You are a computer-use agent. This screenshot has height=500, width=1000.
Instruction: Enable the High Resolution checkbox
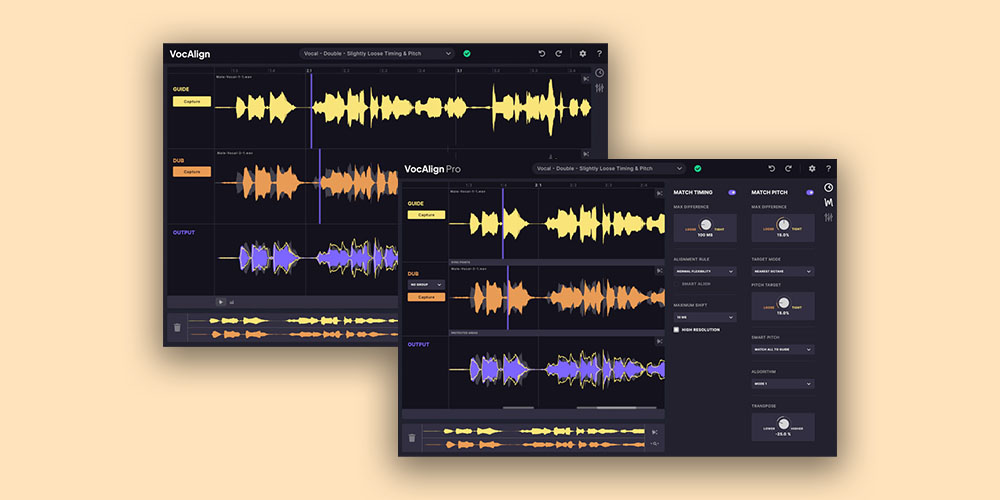pos(677,330)
